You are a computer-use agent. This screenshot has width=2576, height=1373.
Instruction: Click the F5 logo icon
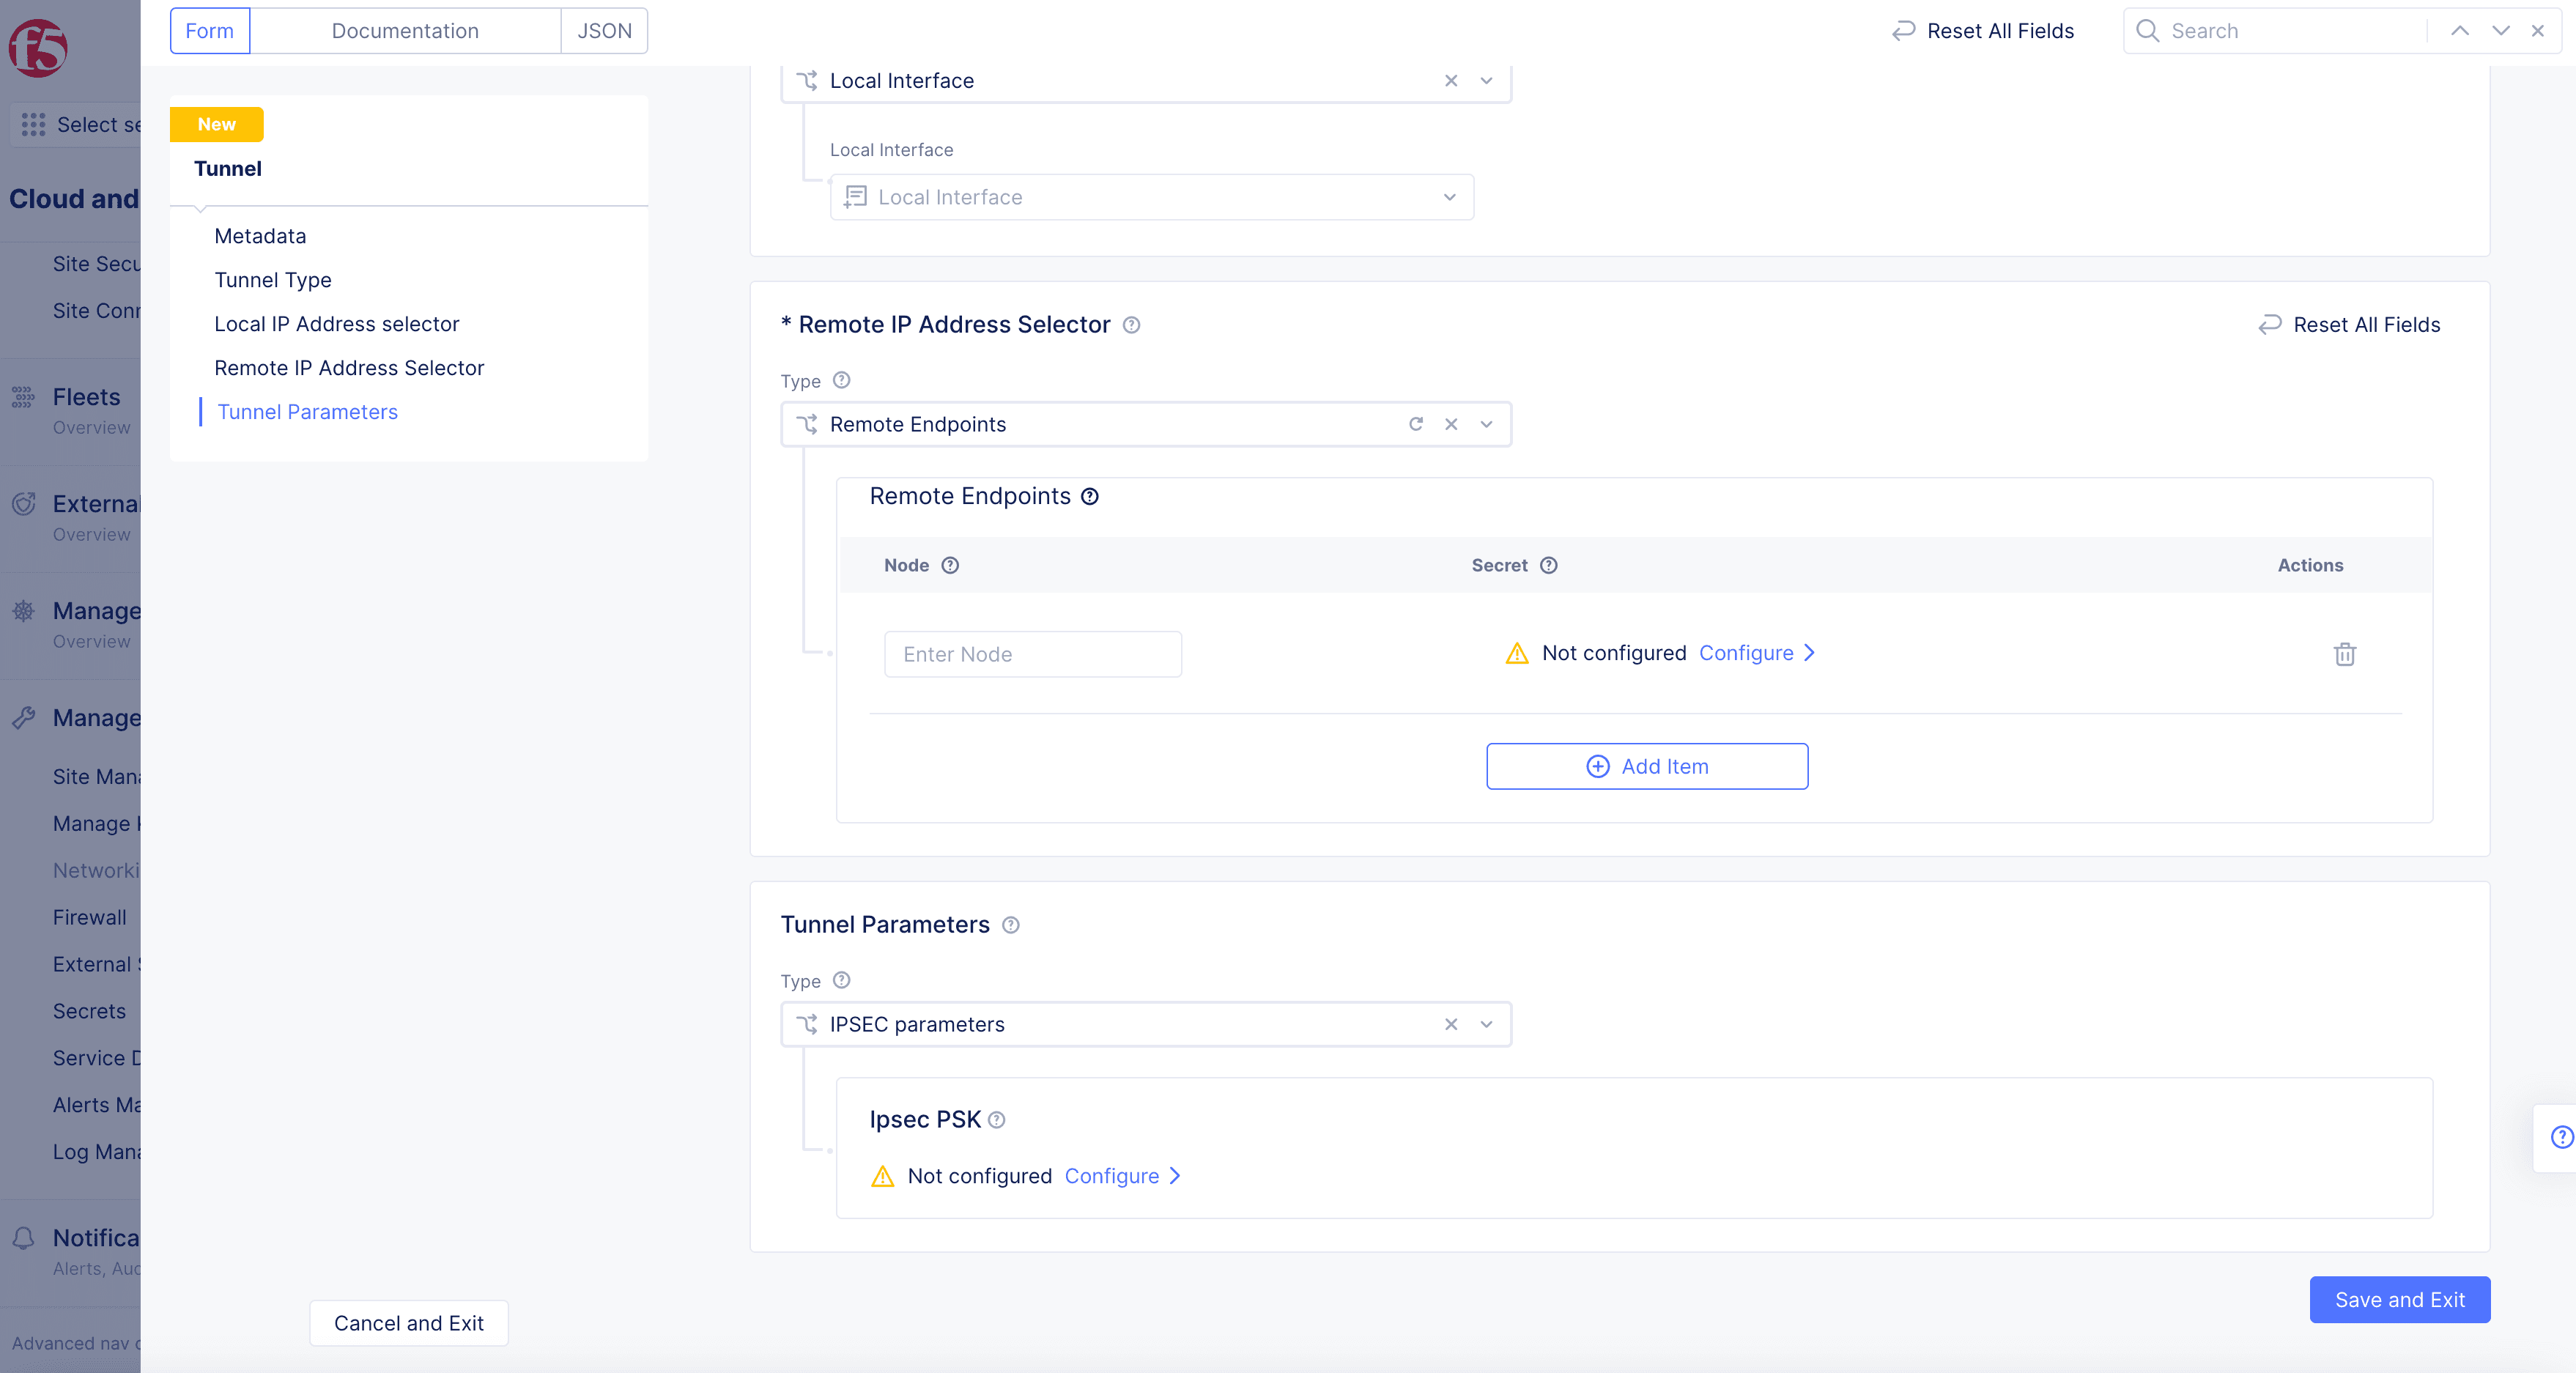37,47
